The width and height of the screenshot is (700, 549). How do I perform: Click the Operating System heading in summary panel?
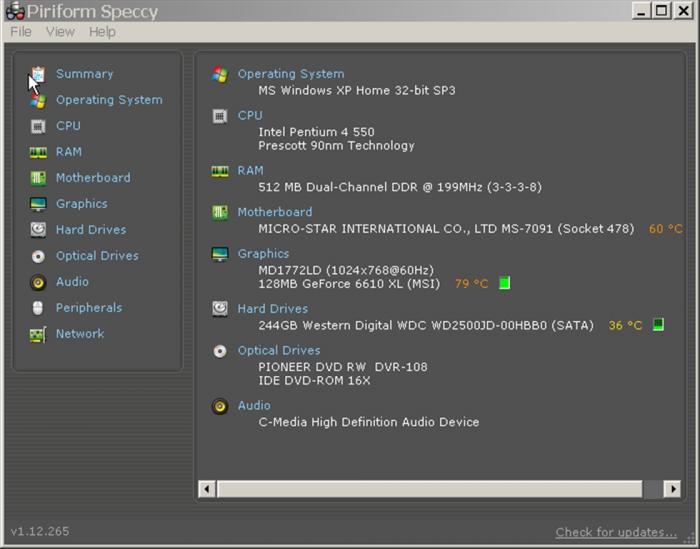coord(291,74)
